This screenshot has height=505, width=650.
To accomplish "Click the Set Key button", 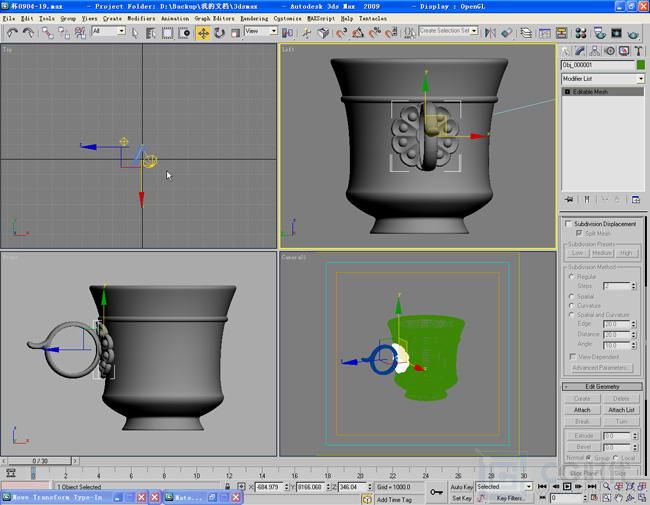I will click(461, 498).
